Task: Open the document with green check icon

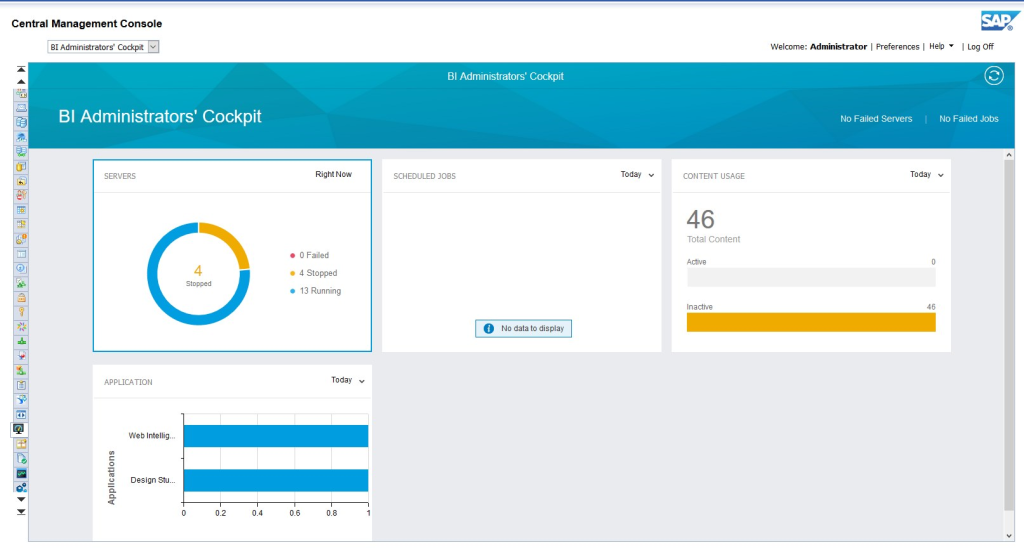Action: pyautogui.click(x=22, y=458)
